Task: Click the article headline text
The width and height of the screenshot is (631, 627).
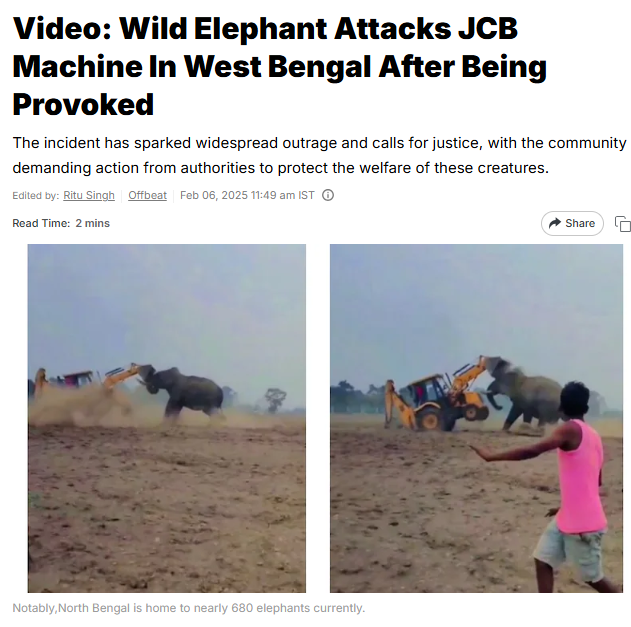Action: (280, 66)
